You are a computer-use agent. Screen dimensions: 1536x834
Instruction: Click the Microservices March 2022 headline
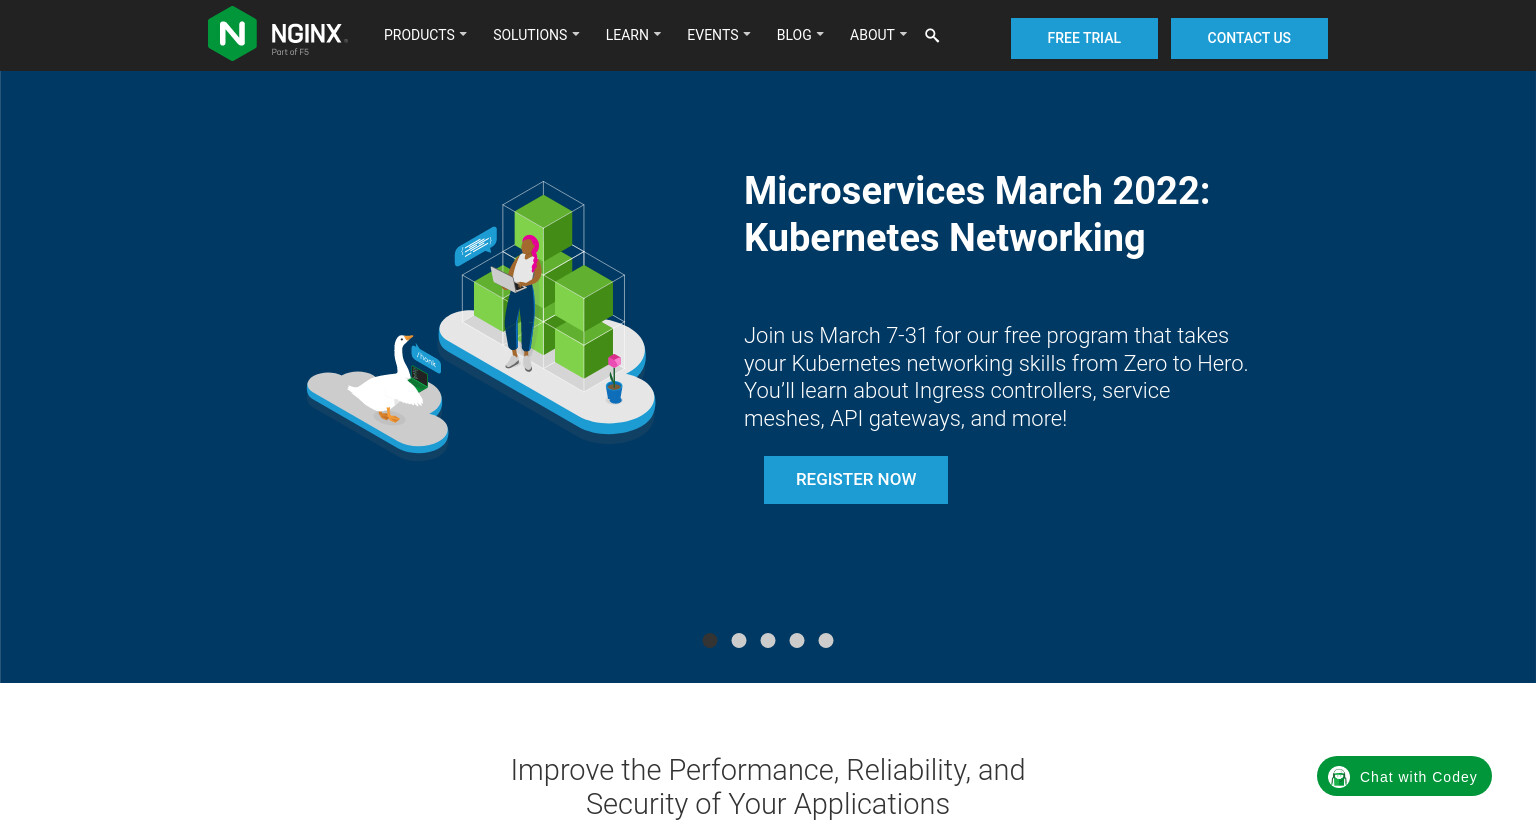click(977, 214)
